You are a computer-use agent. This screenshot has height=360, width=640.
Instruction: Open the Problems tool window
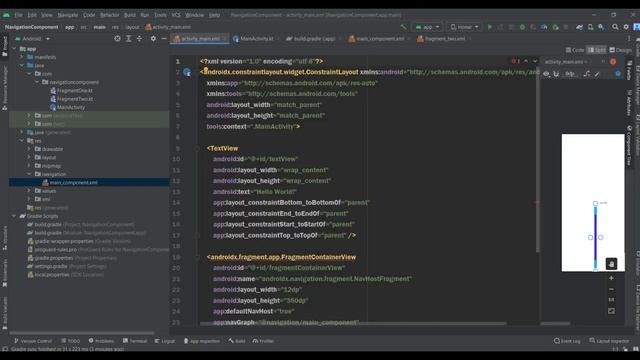(x=101, y=341)
